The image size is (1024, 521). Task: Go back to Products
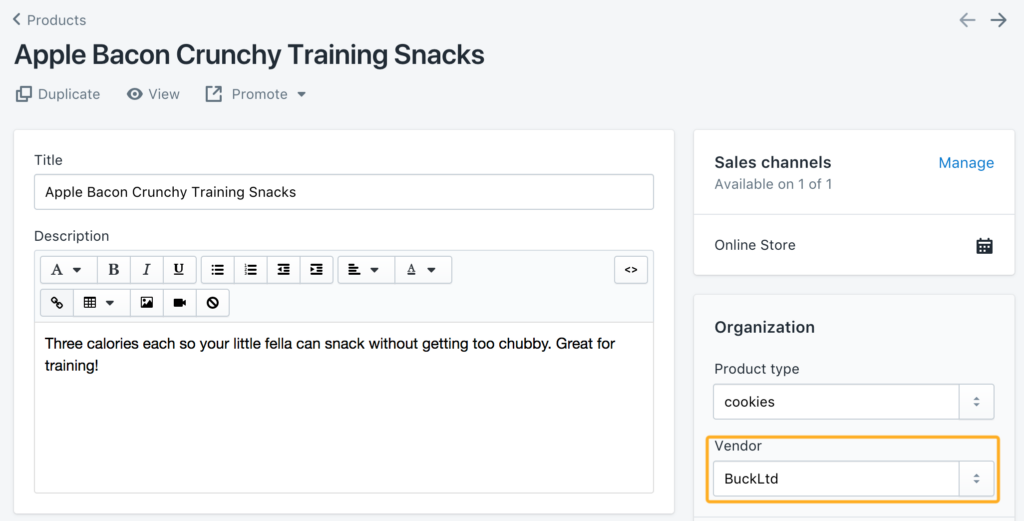pos(50,20)
